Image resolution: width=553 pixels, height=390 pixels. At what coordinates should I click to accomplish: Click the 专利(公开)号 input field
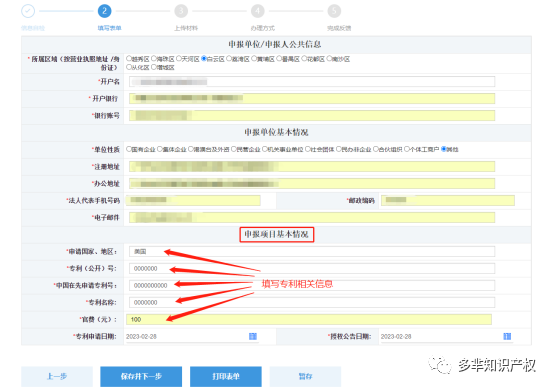(x=312, y=268)
